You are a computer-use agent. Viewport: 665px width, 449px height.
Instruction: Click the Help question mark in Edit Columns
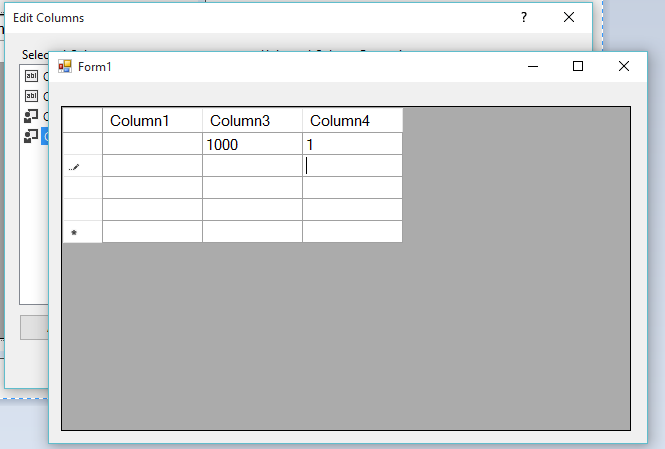tap(524, 17)
